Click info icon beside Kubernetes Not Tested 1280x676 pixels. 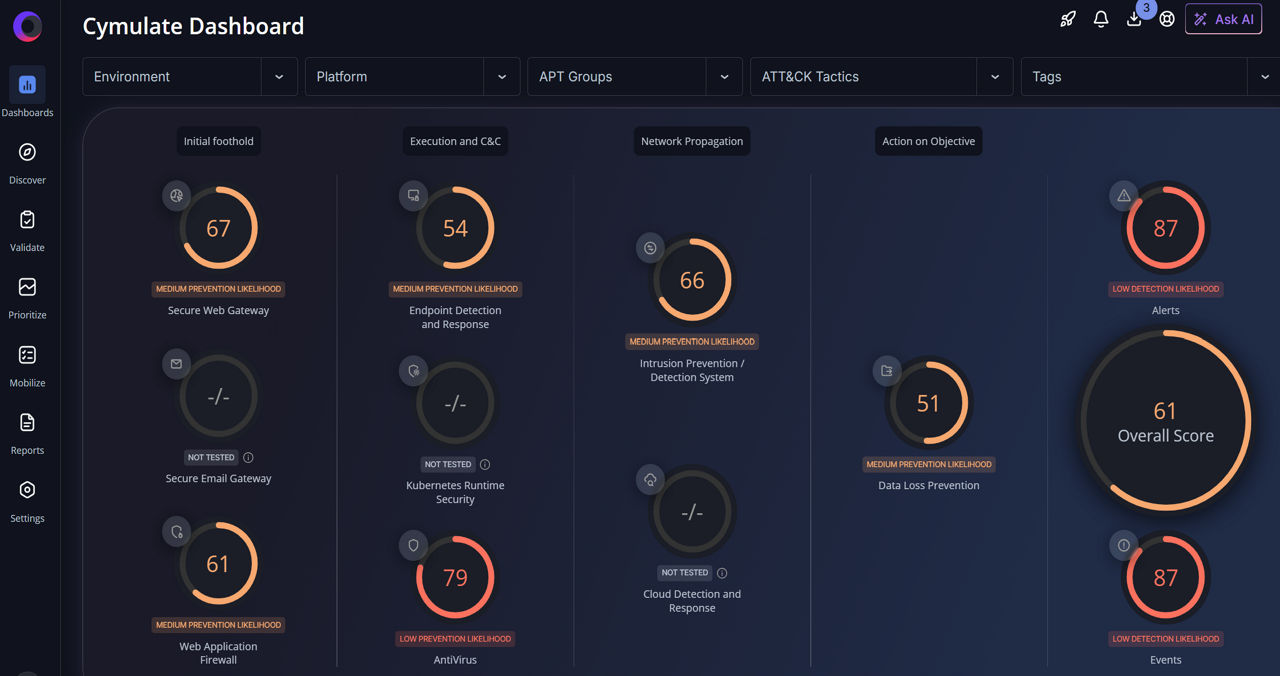pos(485,465)
